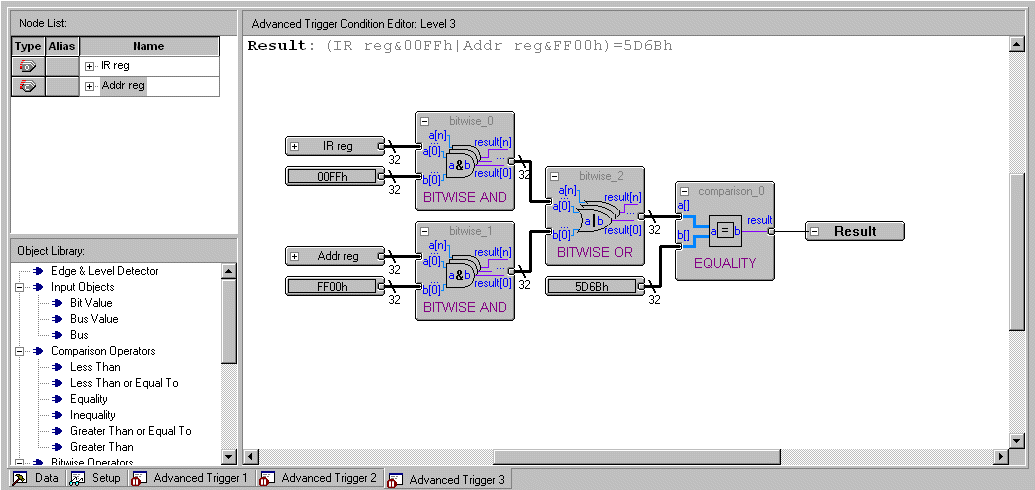Screen dimensions: 1035x490
Task: Expand Addr reg in the Node List
Action: click(x=90, y=86)
